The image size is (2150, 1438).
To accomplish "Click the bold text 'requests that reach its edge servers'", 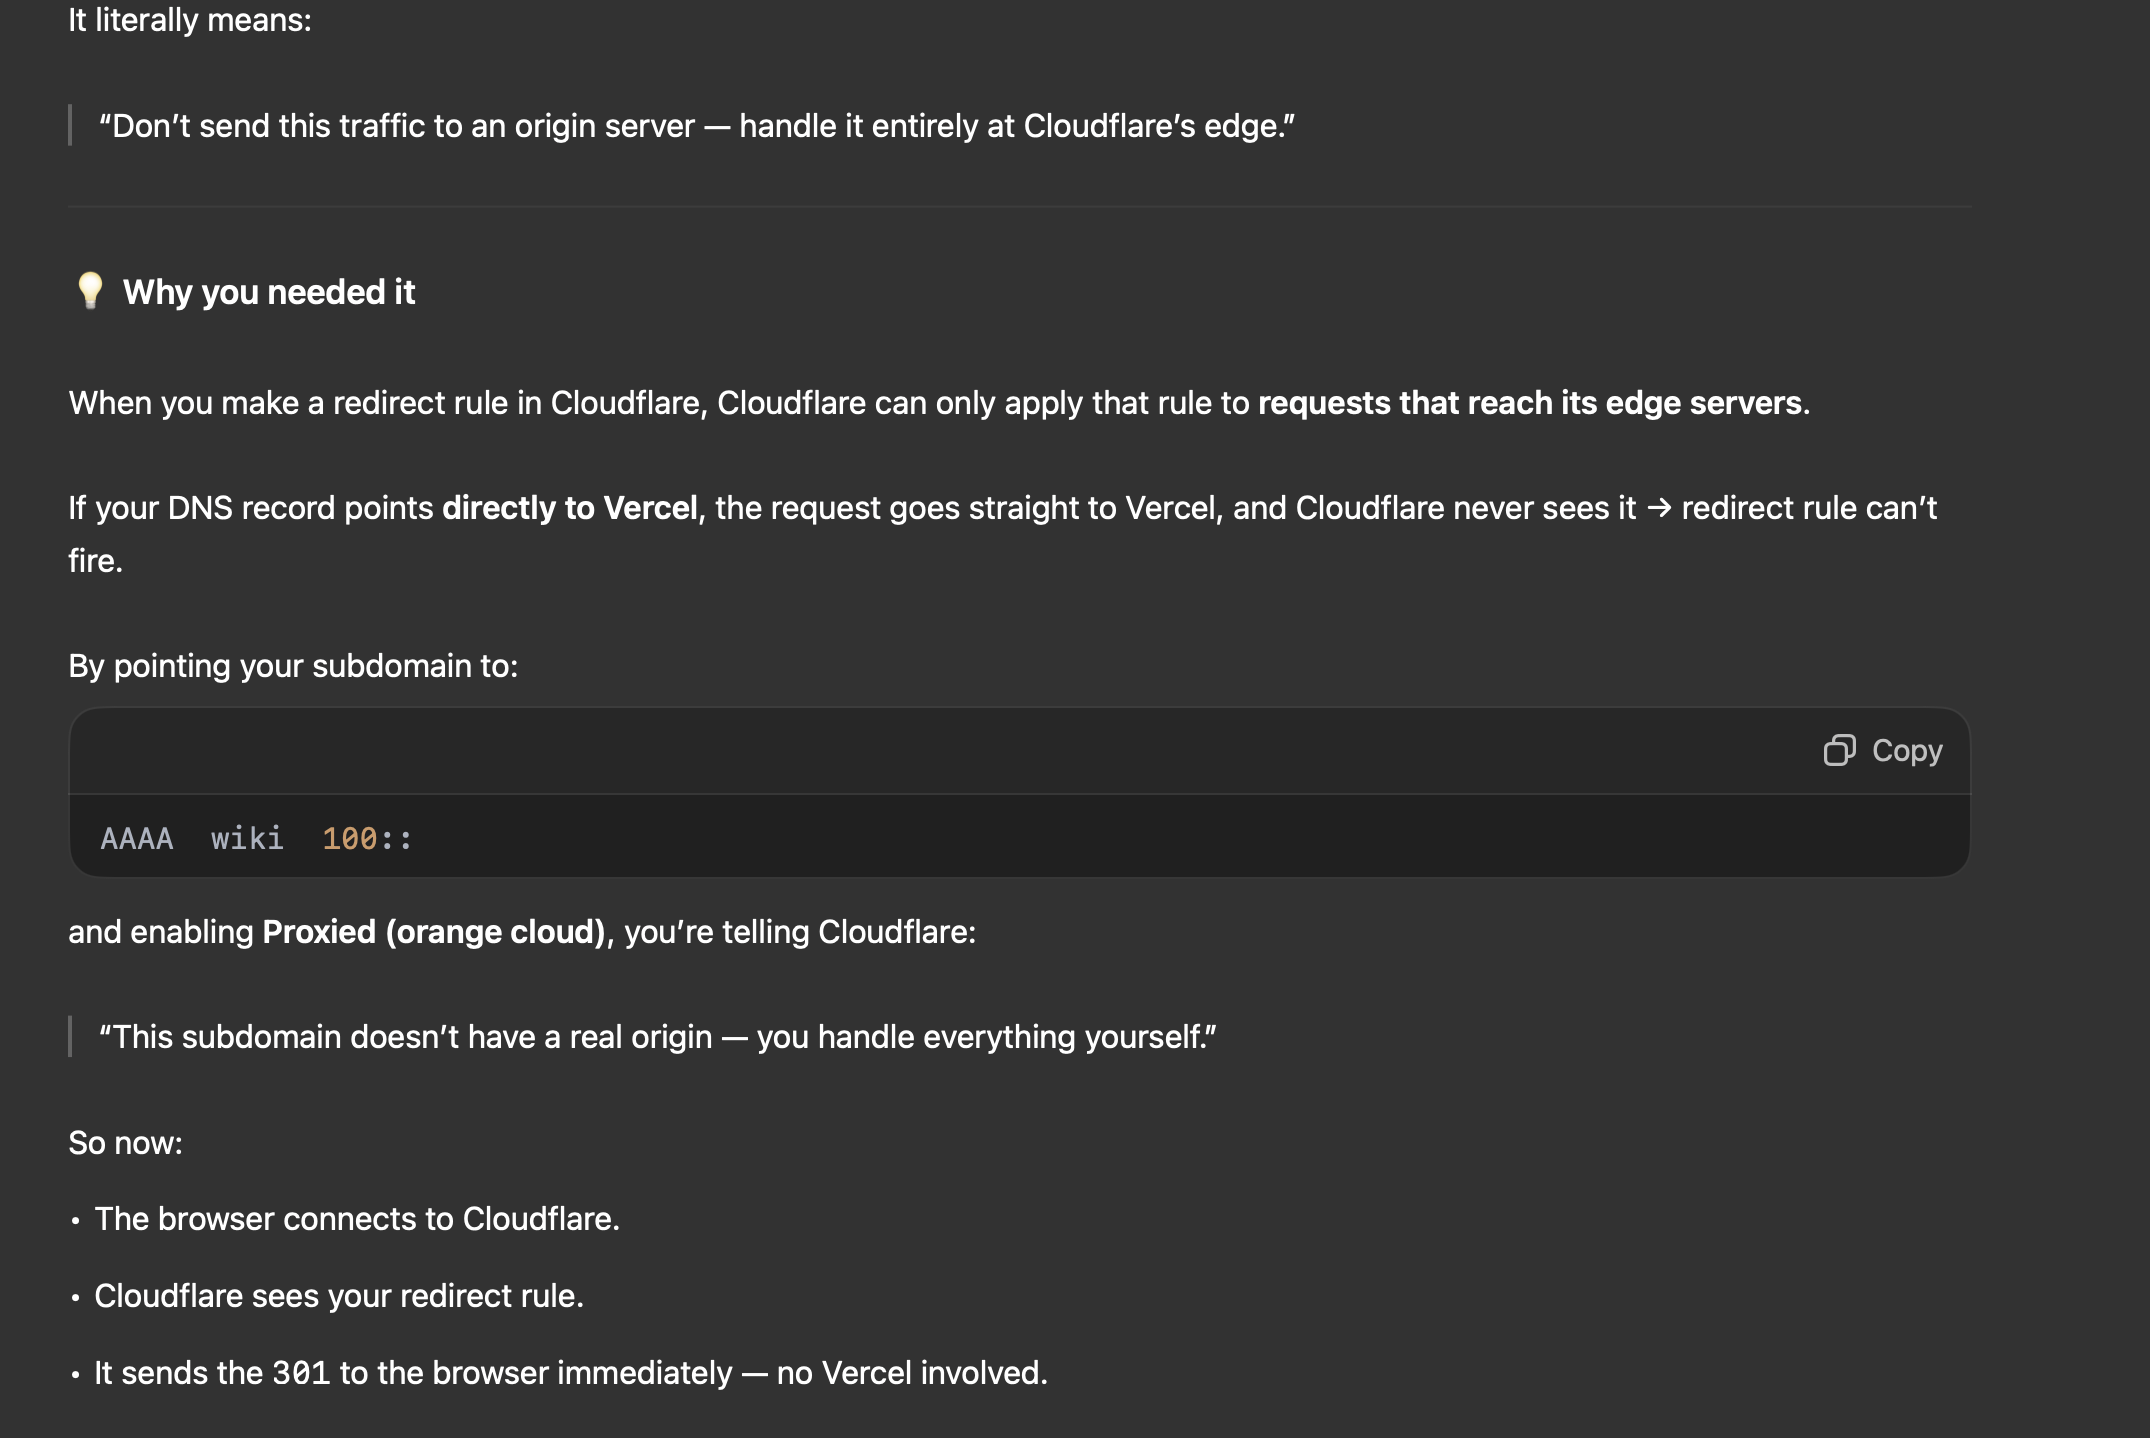I will [1530, 403].
